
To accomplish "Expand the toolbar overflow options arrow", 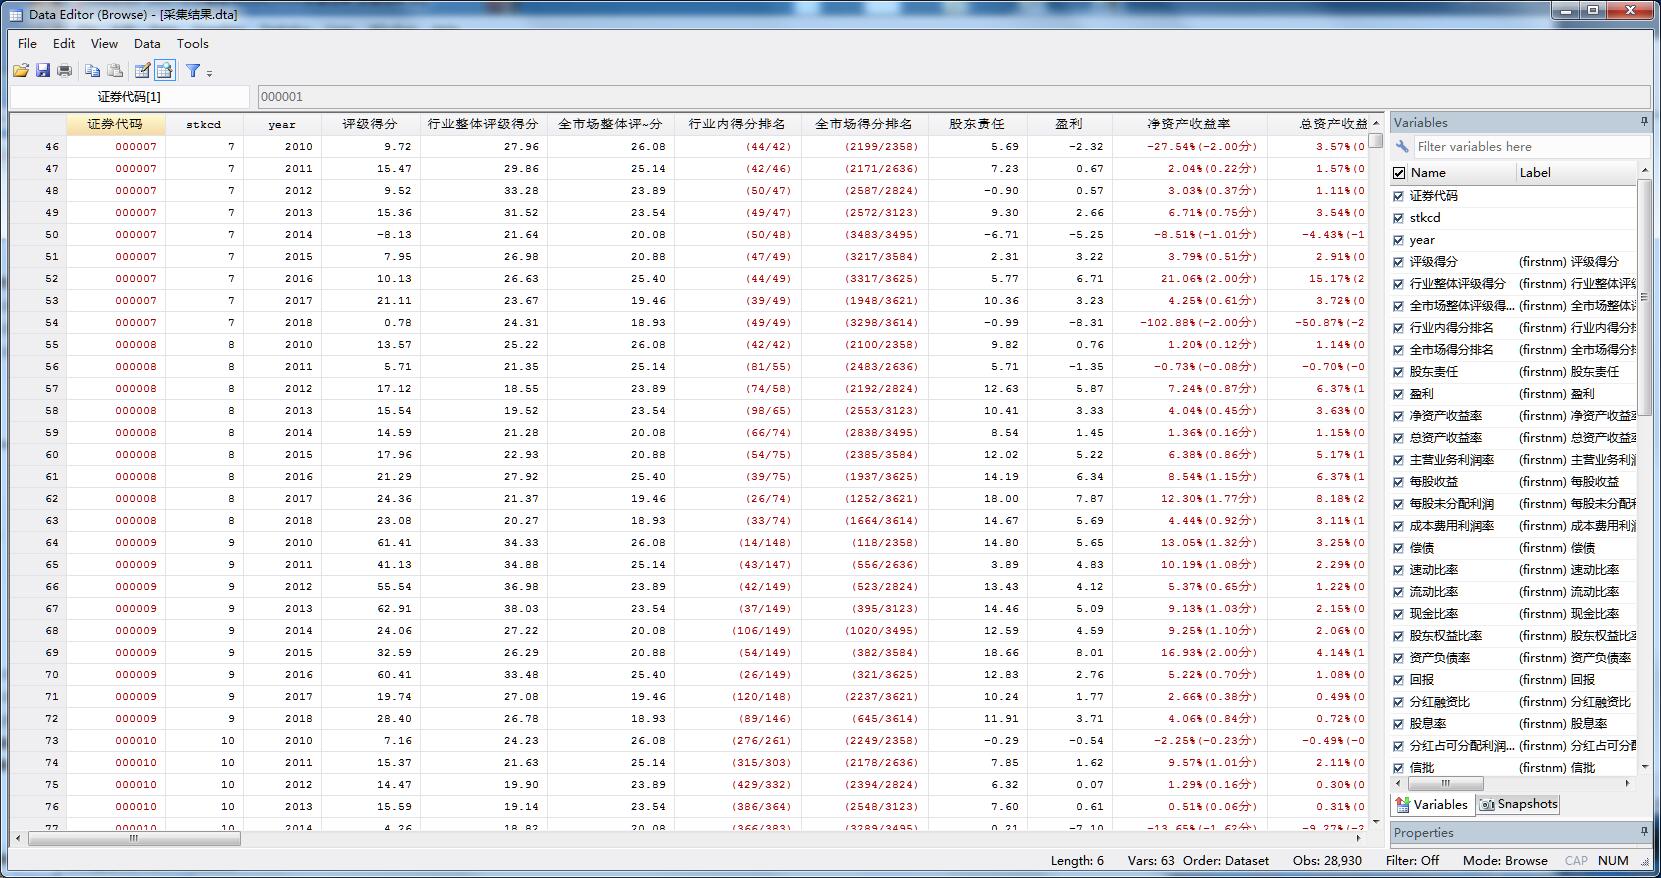I will click(x=209, y=73).
